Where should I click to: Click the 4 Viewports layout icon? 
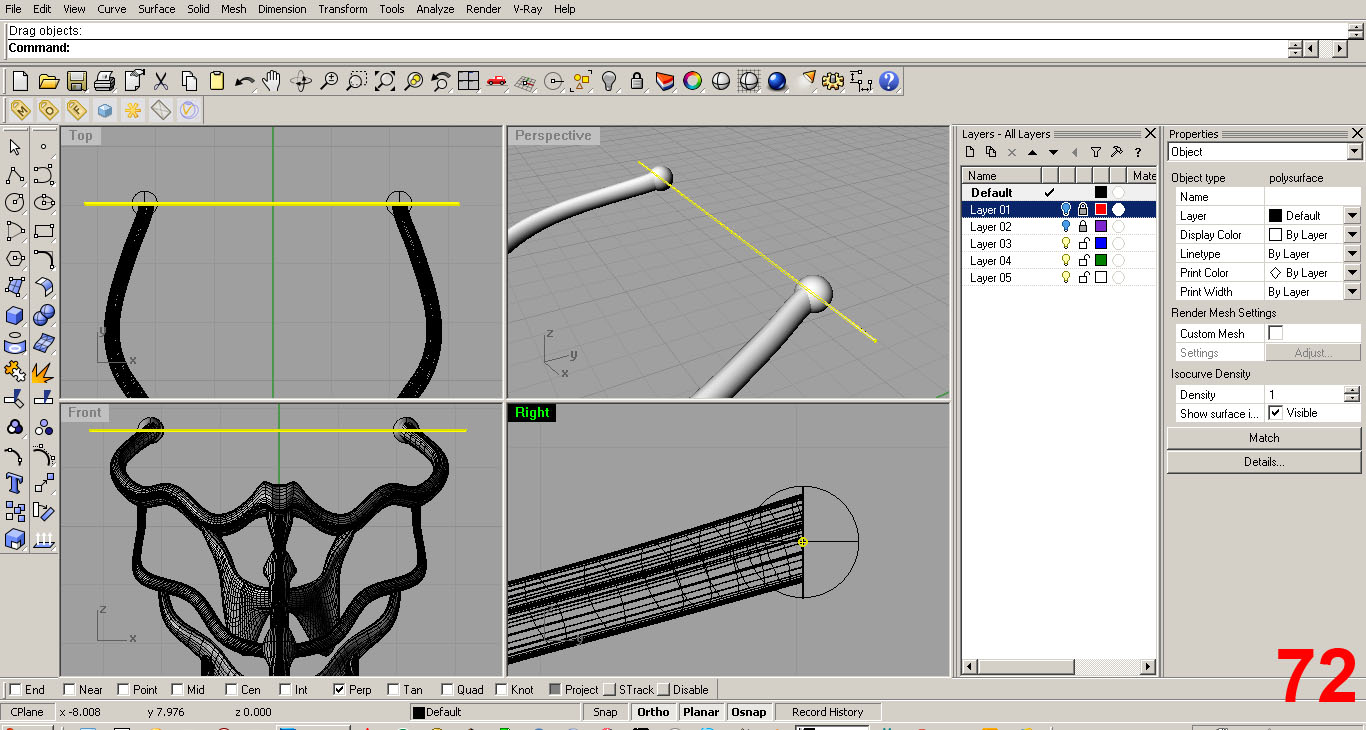(x=469, y=81)
